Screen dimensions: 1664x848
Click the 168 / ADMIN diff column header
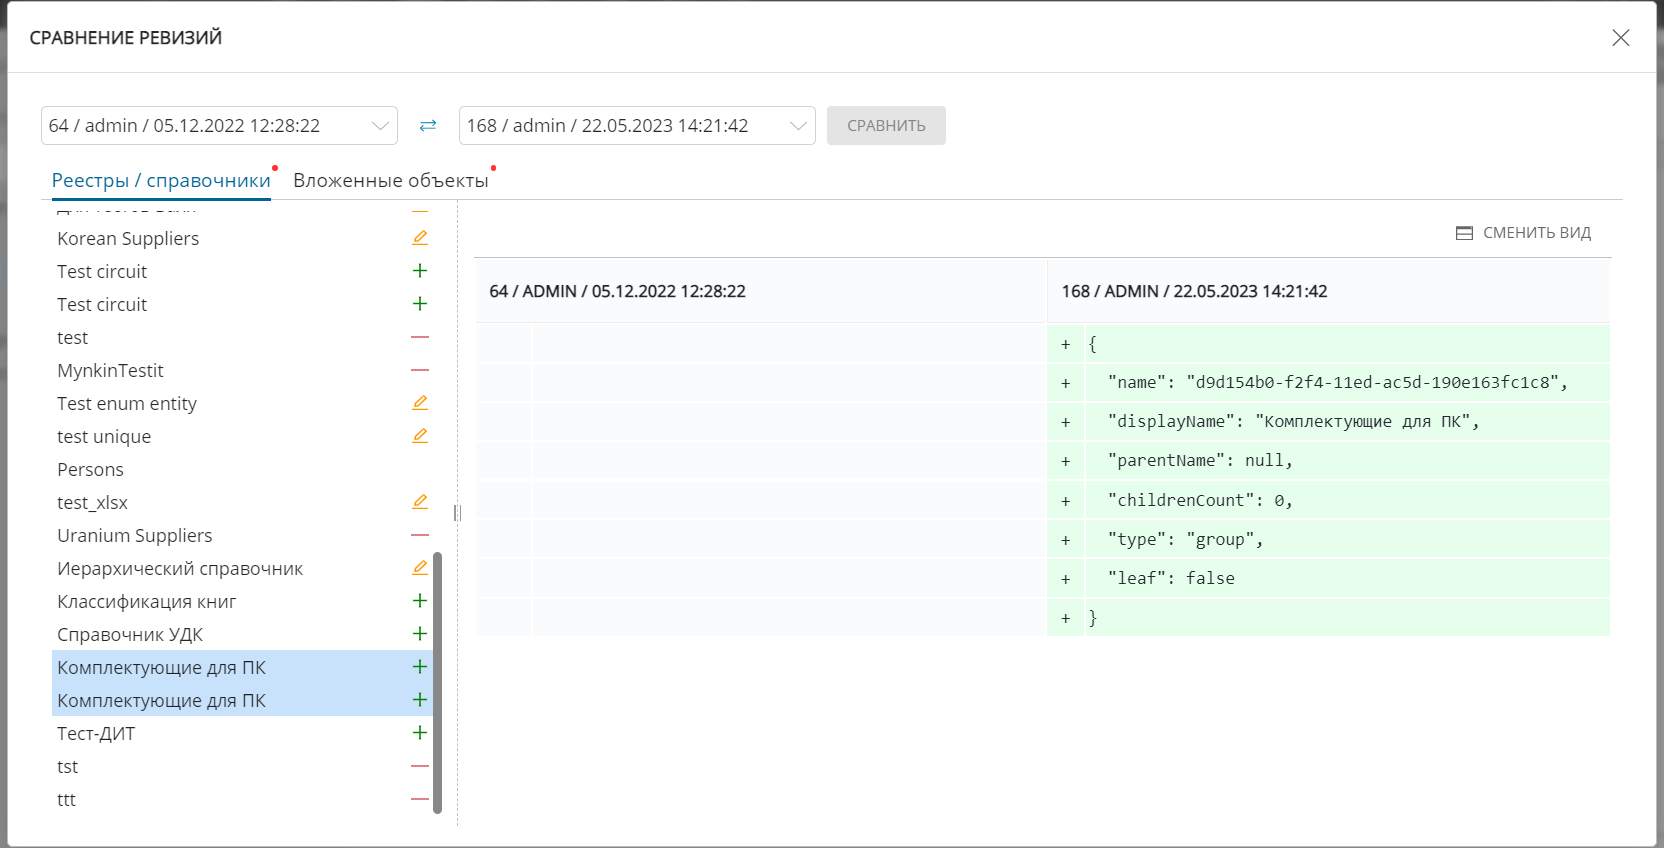pos(1329,291)
